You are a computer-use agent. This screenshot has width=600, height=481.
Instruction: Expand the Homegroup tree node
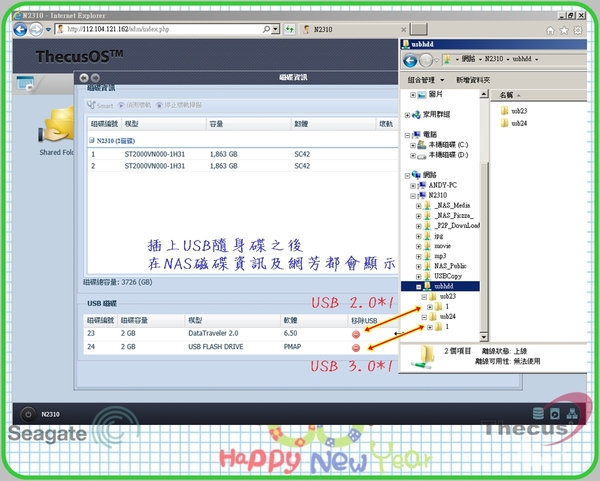[x=407, y=115]
